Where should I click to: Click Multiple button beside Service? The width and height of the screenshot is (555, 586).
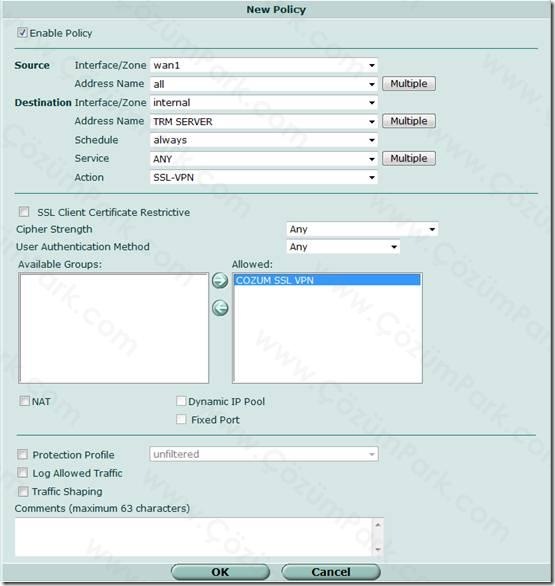click(x=408, y=158)
